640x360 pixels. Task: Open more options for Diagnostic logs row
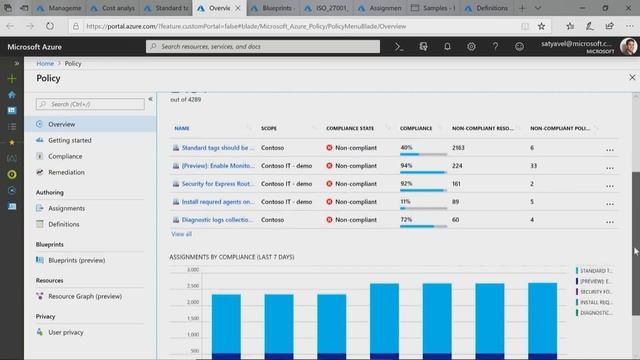610,222
